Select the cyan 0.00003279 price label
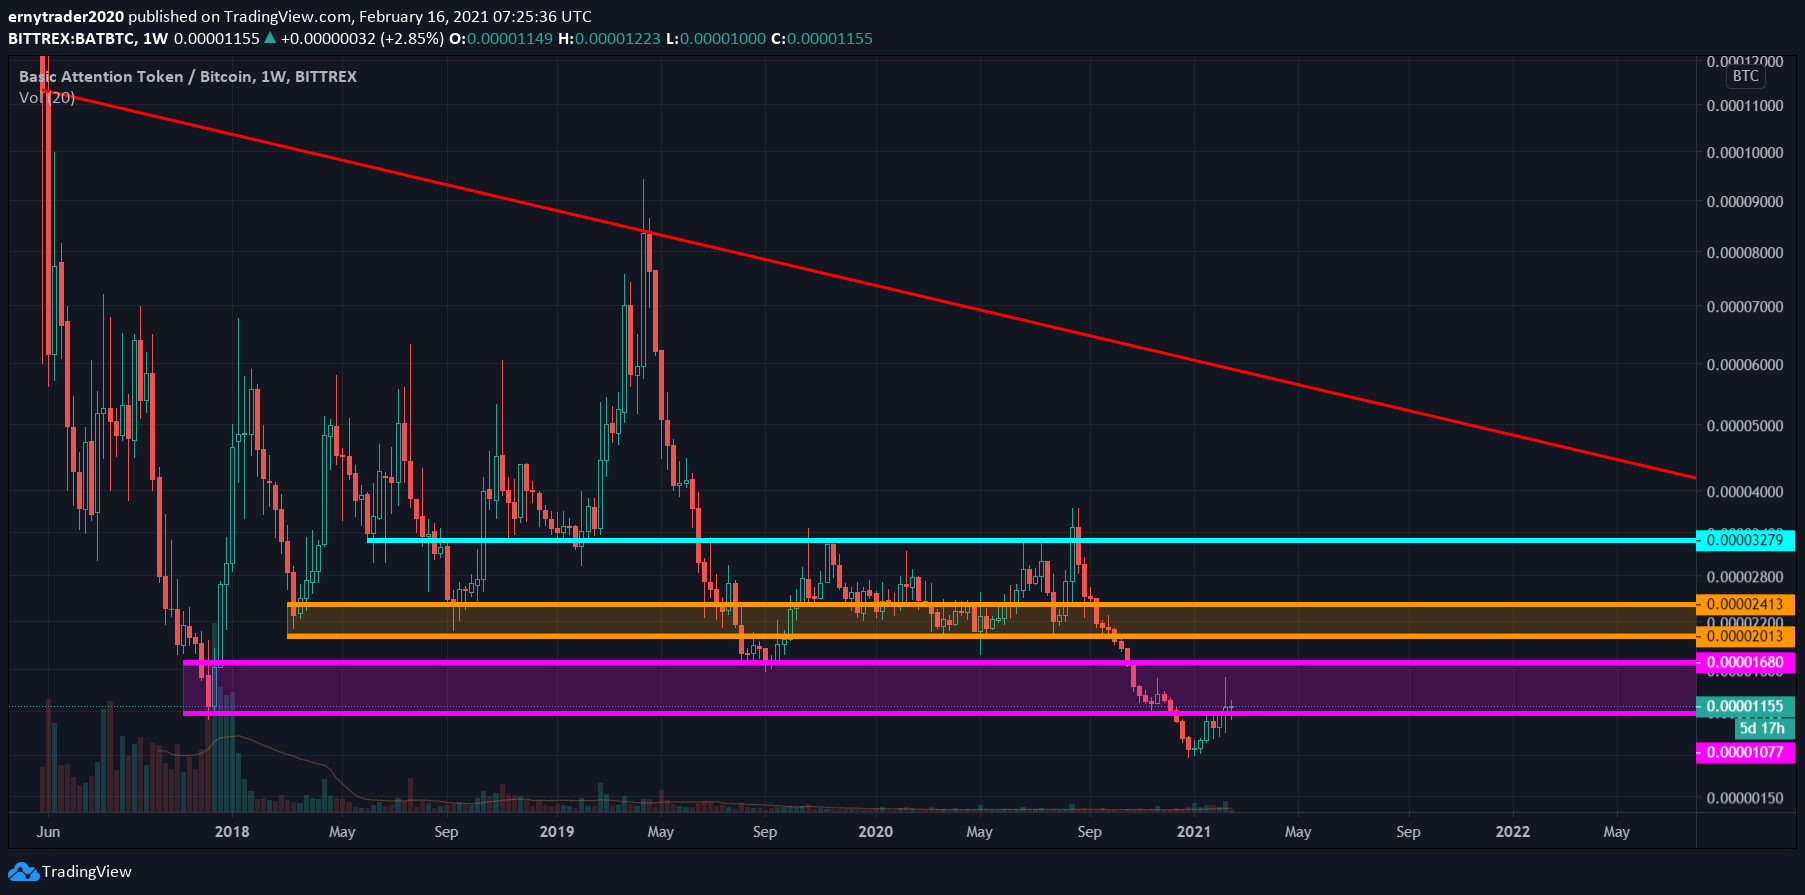The image size is (1805, 895). (x=1745, y=540)
